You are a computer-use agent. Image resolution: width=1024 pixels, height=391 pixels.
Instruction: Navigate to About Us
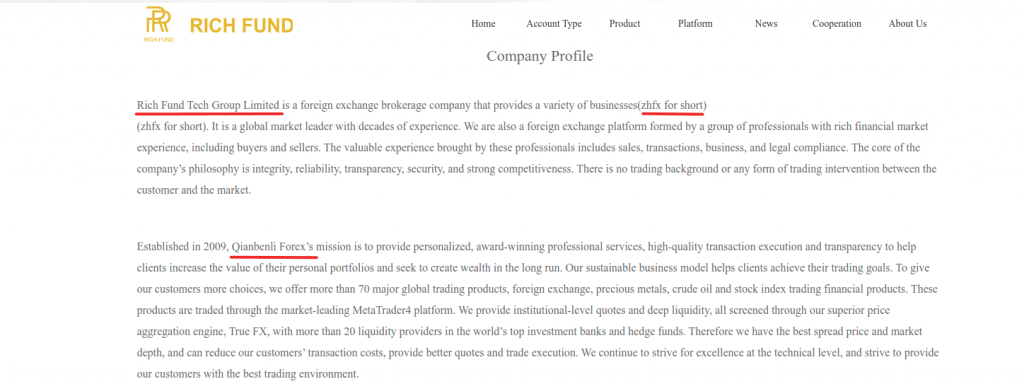[x=907, y=23]
